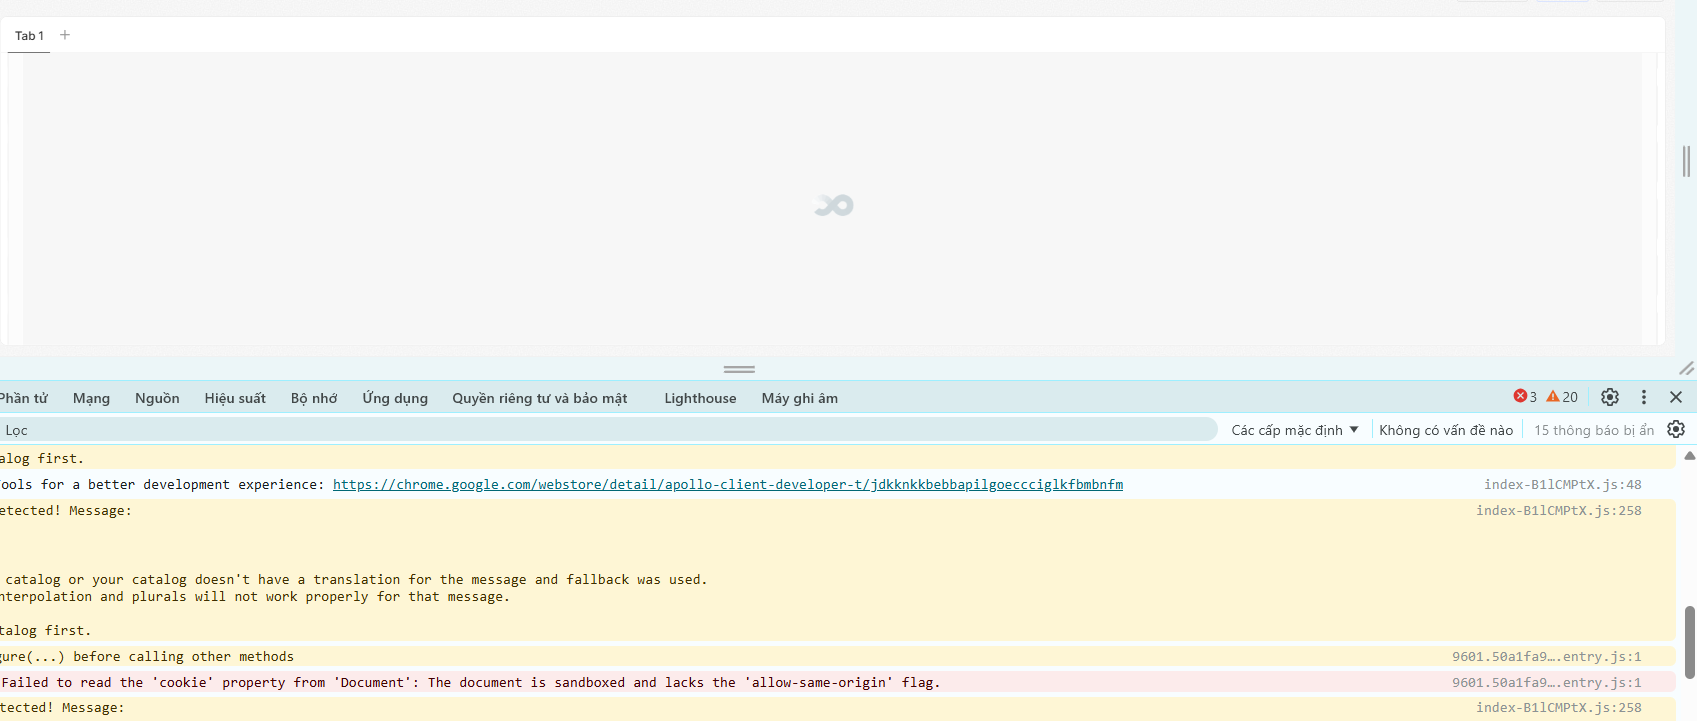Open the apollo-client-developer-tools webstore link
Image resolution: width=1697 pixels, height=721 pixels.
pos(728,484)
